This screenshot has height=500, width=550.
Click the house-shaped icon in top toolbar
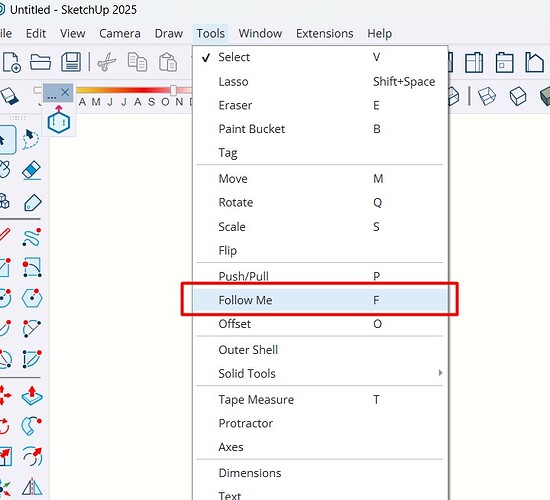pyautogui.click(x=534, y=62)
